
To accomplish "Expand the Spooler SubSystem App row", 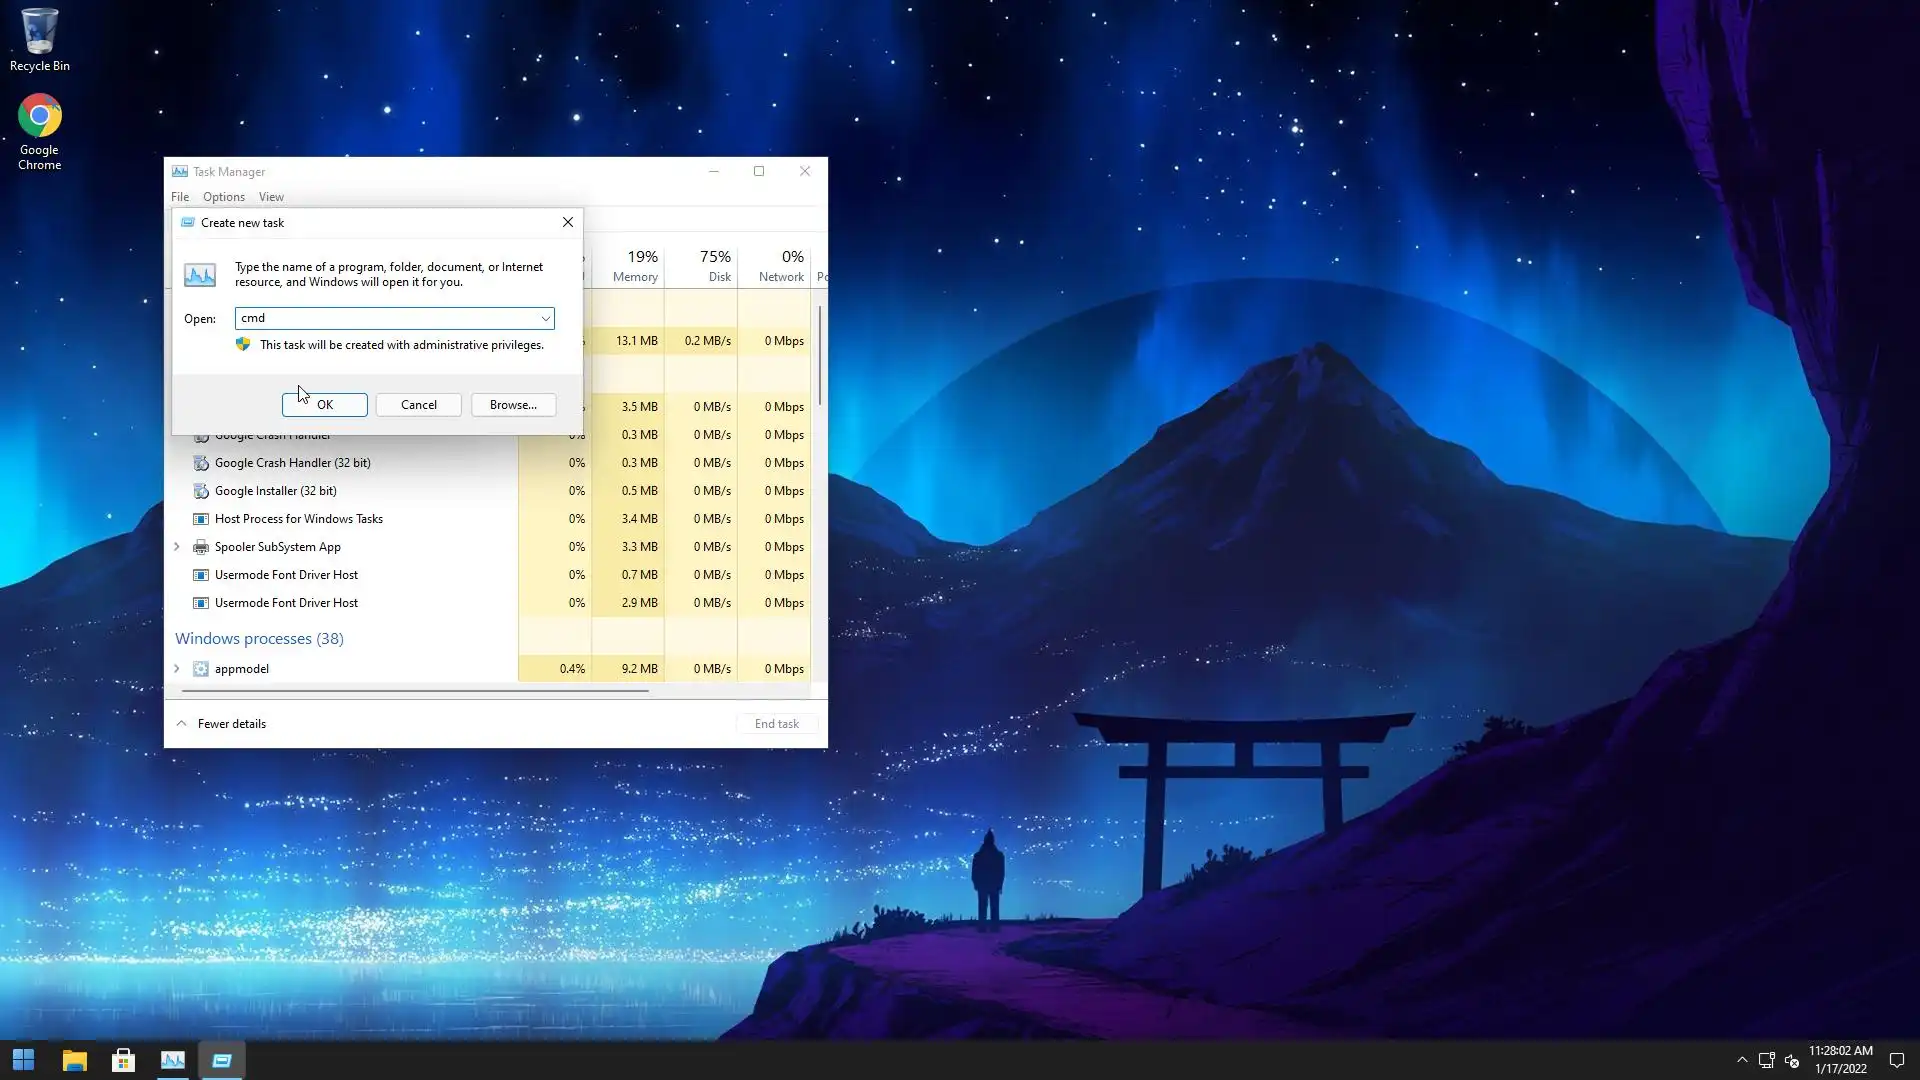I will point(177,547).
